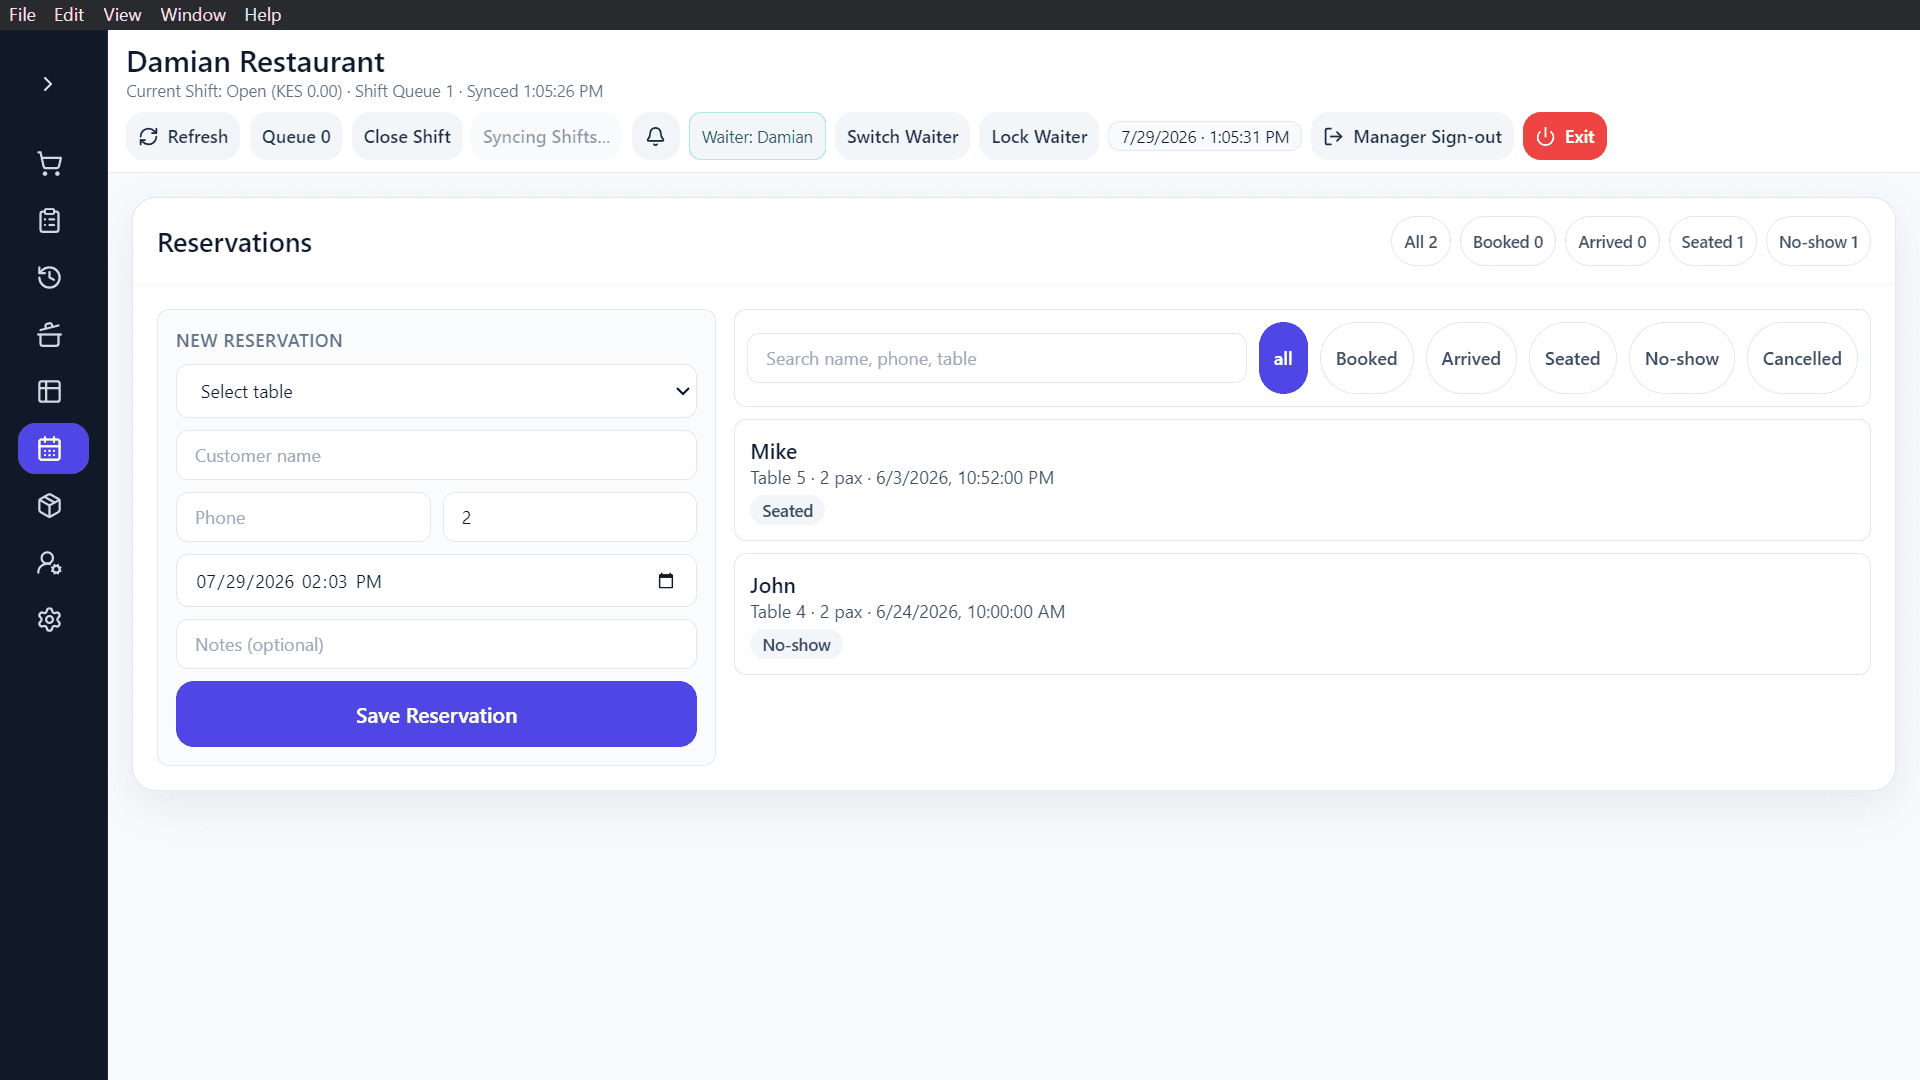Filter list by Booked status

(1366, 358)
